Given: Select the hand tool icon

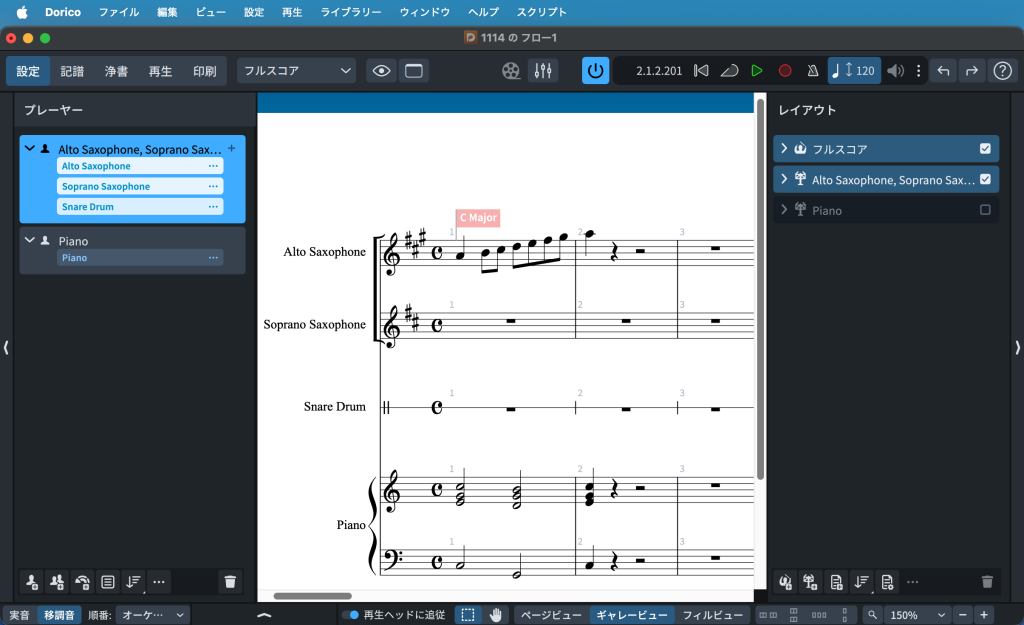Looking at the screenshot, I should 496,615.
